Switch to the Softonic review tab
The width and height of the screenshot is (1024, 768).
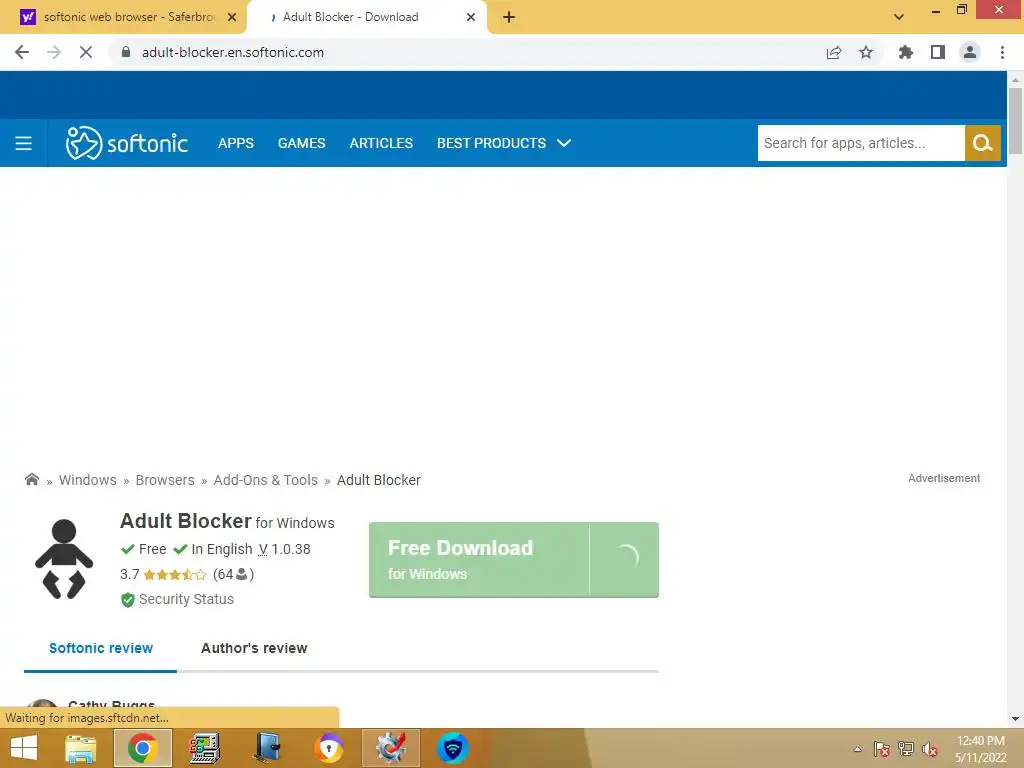click(x=101, y=648)
